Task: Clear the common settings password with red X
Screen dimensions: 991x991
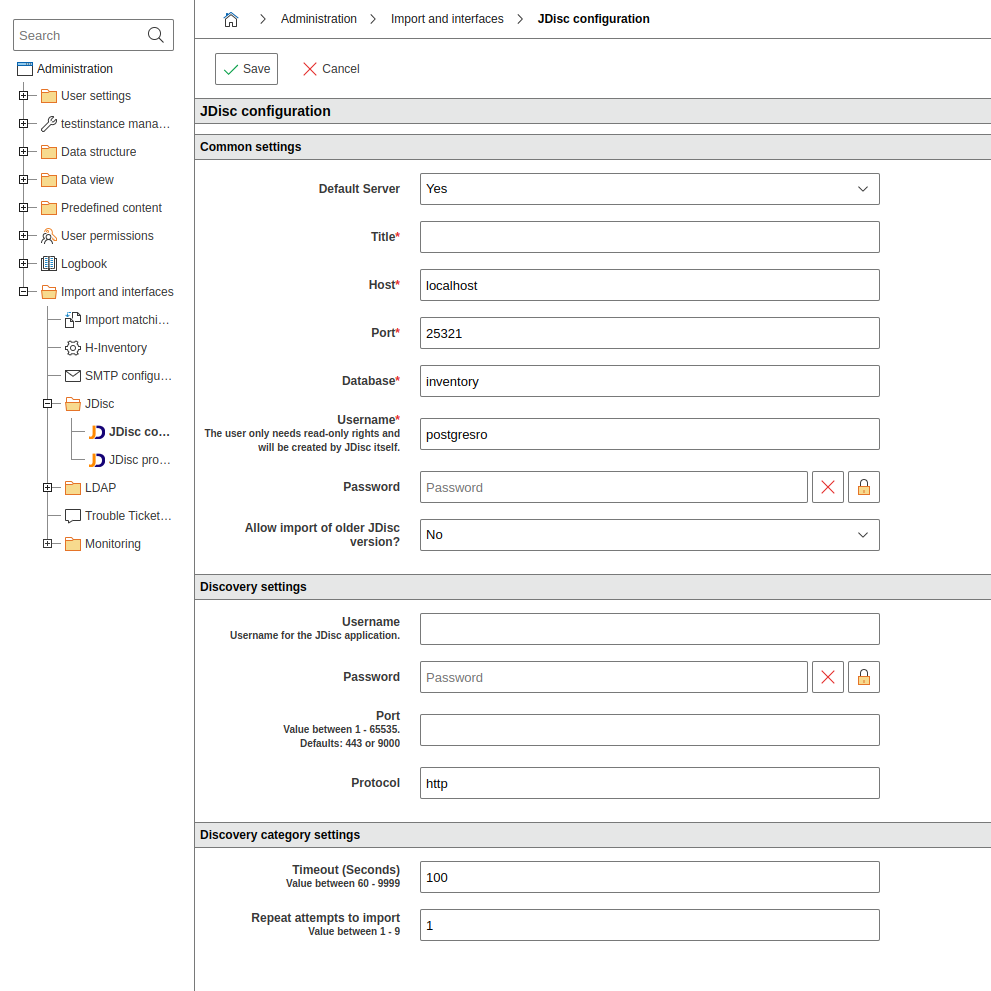Action: coord(827,487)
